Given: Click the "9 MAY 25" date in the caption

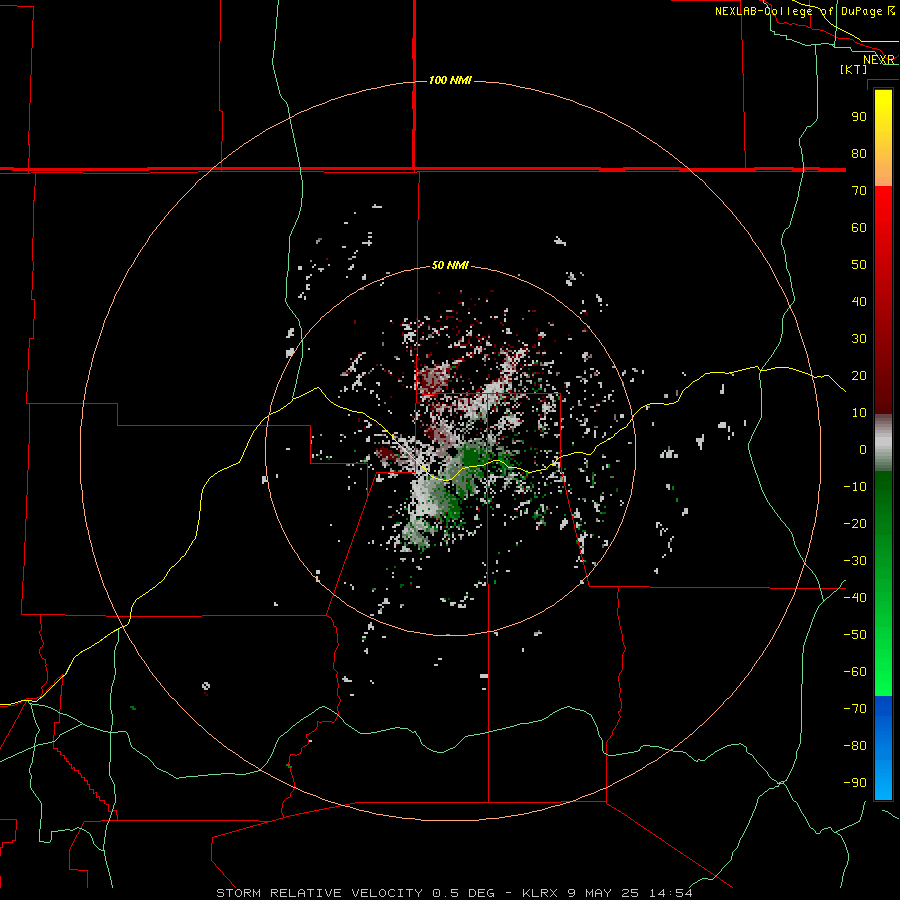Looking at the screenshot, I should (x=605, y=893).
